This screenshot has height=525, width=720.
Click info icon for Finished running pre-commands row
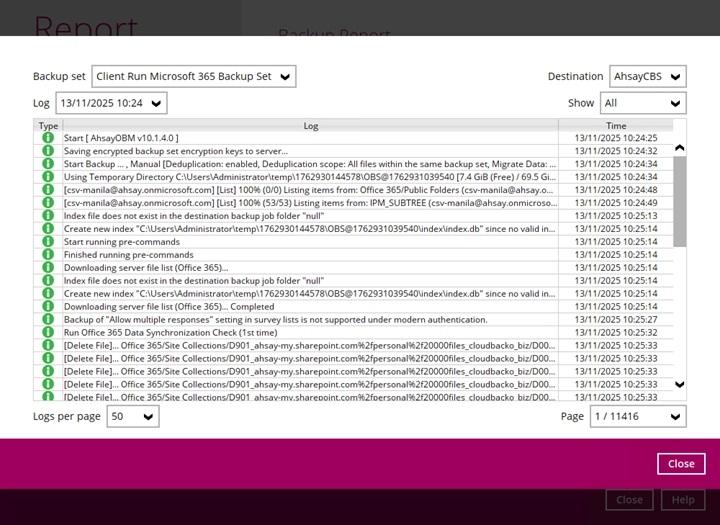coord(47,255)
